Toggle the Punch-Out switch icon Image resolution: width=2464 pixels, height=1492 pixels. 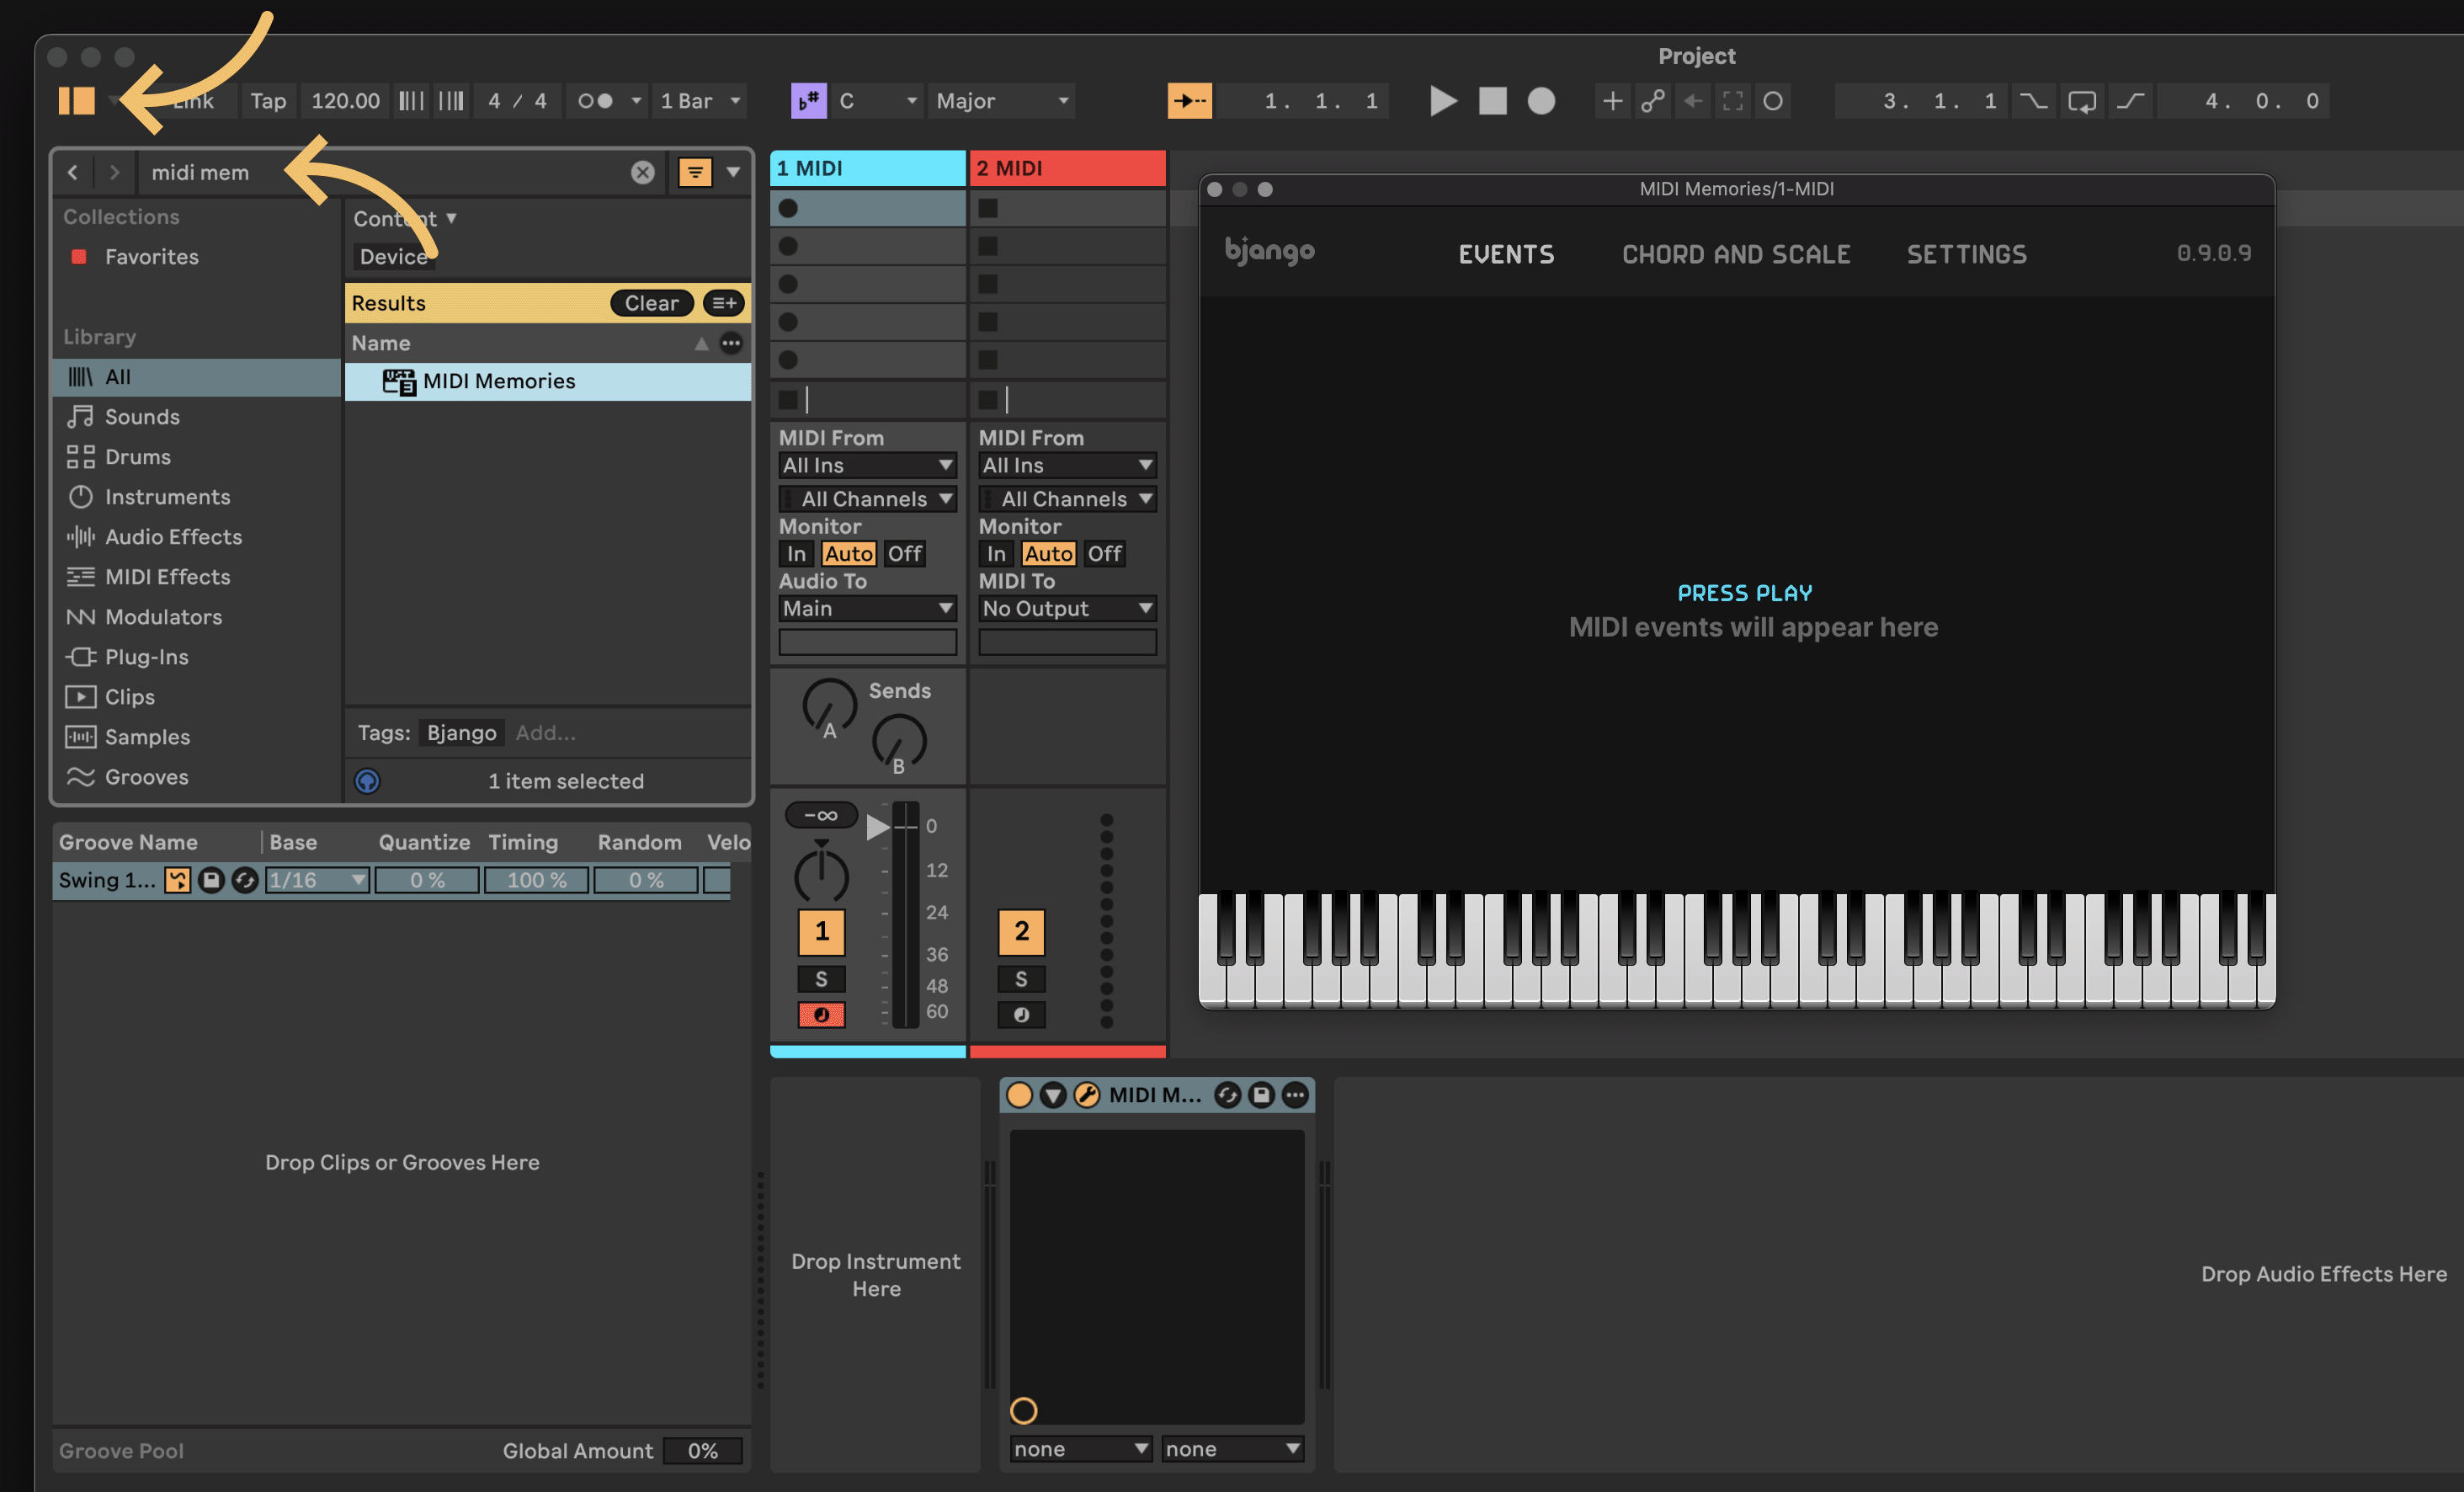coord(2131,101)
